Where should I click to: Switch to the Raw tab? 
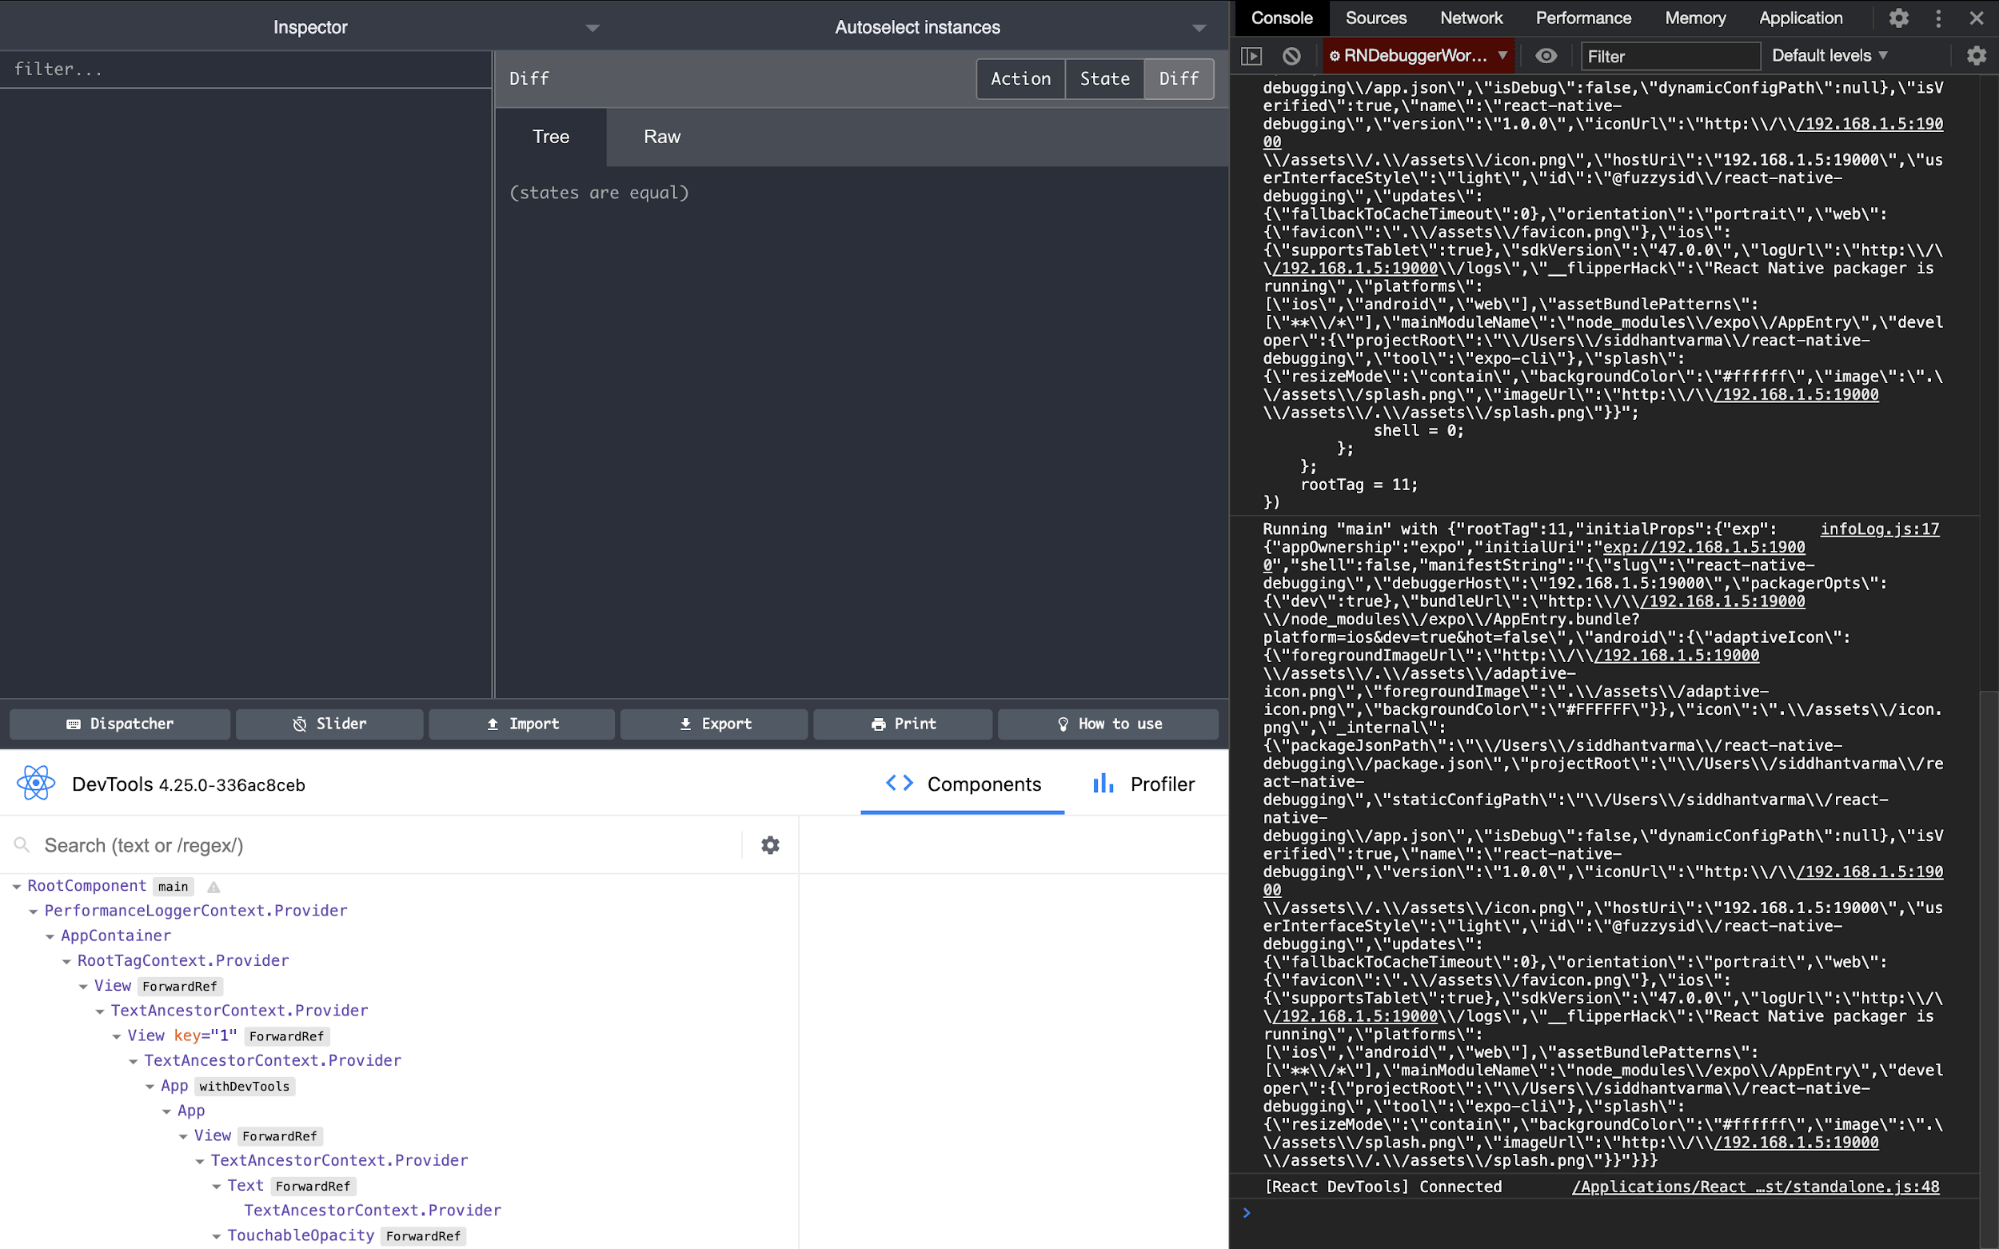pos(661,137)
